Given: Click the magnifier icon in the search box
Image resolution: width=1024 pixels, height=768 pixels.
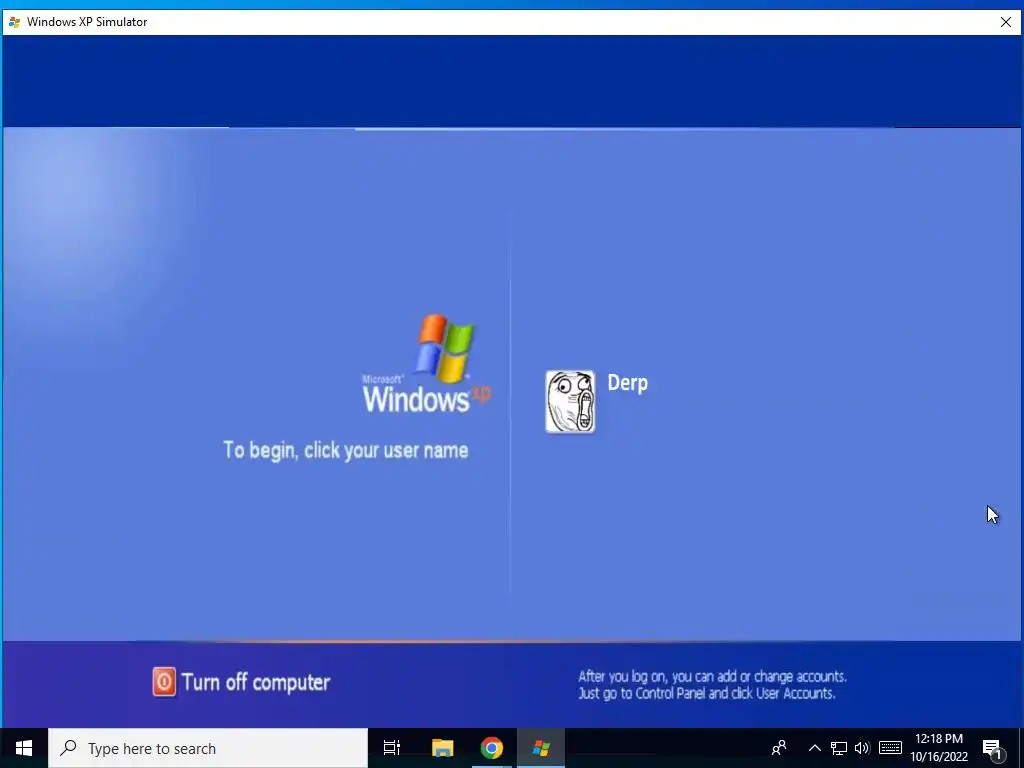Looking at the screenshot, I should [x=68, y=748].
